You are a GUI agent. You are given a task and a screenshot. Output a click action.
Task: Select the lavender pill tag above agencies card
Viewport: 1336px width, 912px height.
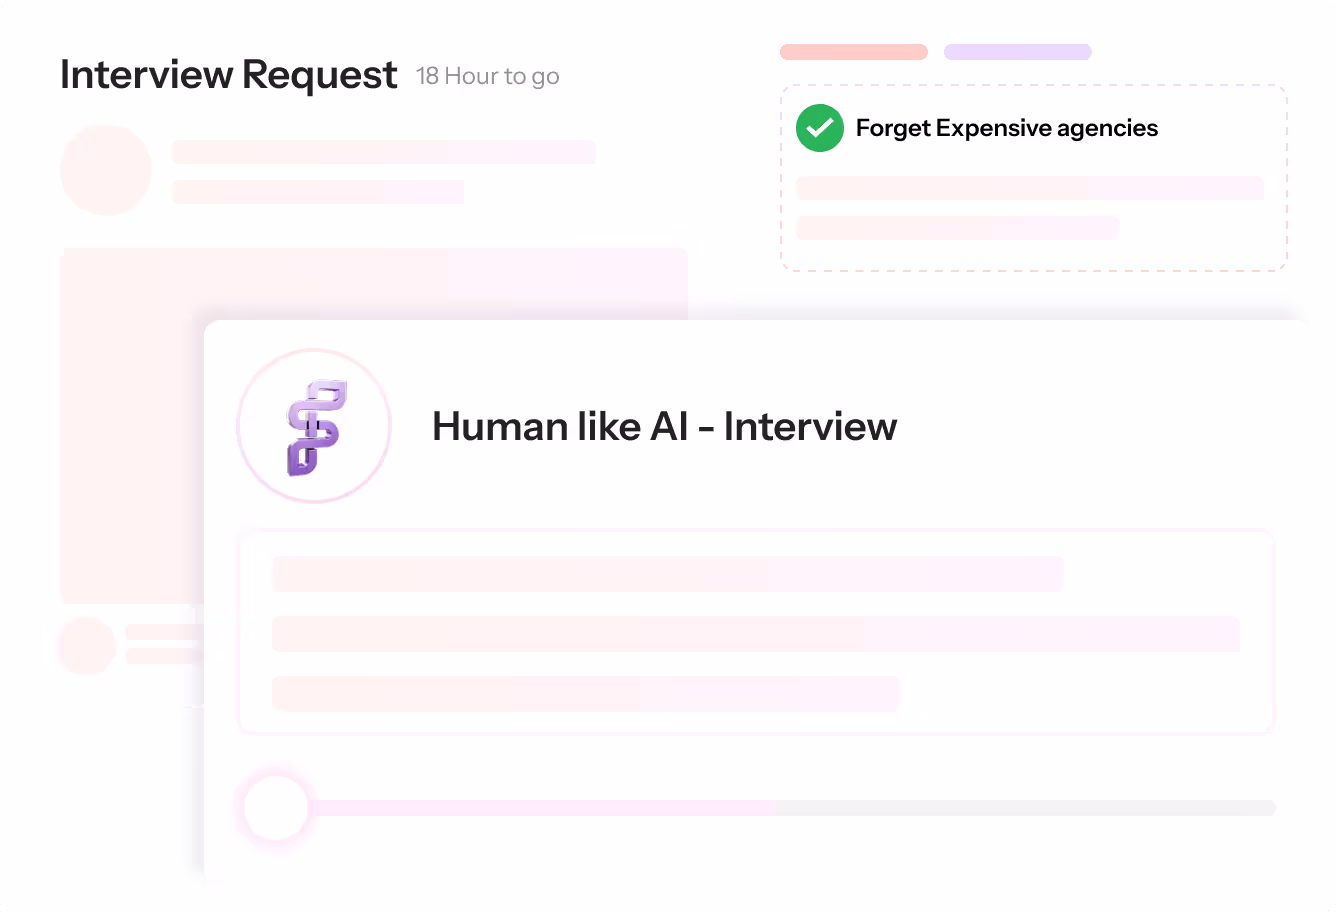point(1018,52)
